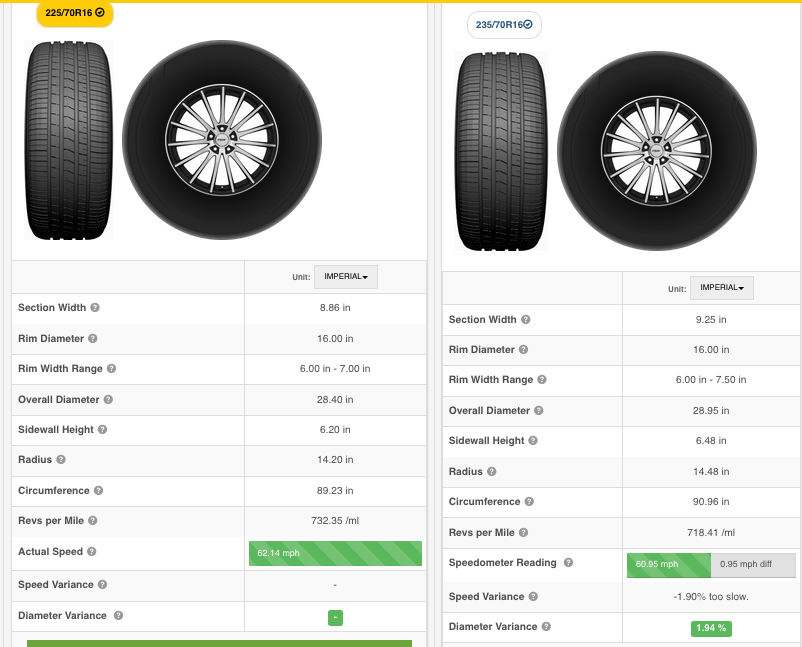Click help icon next to left Section Width
The height and width of the screenshot is (647, 802).
pyautogui.click(x=96, y=308)
